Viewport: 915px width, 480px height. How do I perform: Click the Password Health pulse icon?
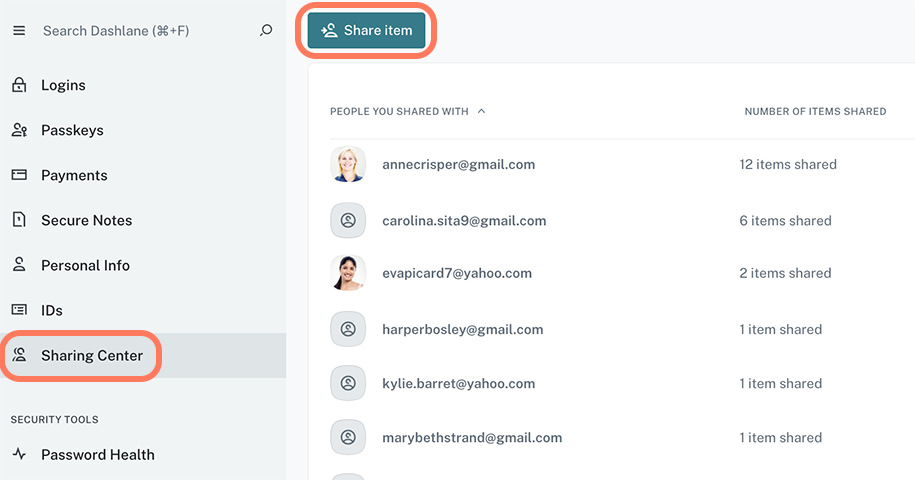coord(19,454)
